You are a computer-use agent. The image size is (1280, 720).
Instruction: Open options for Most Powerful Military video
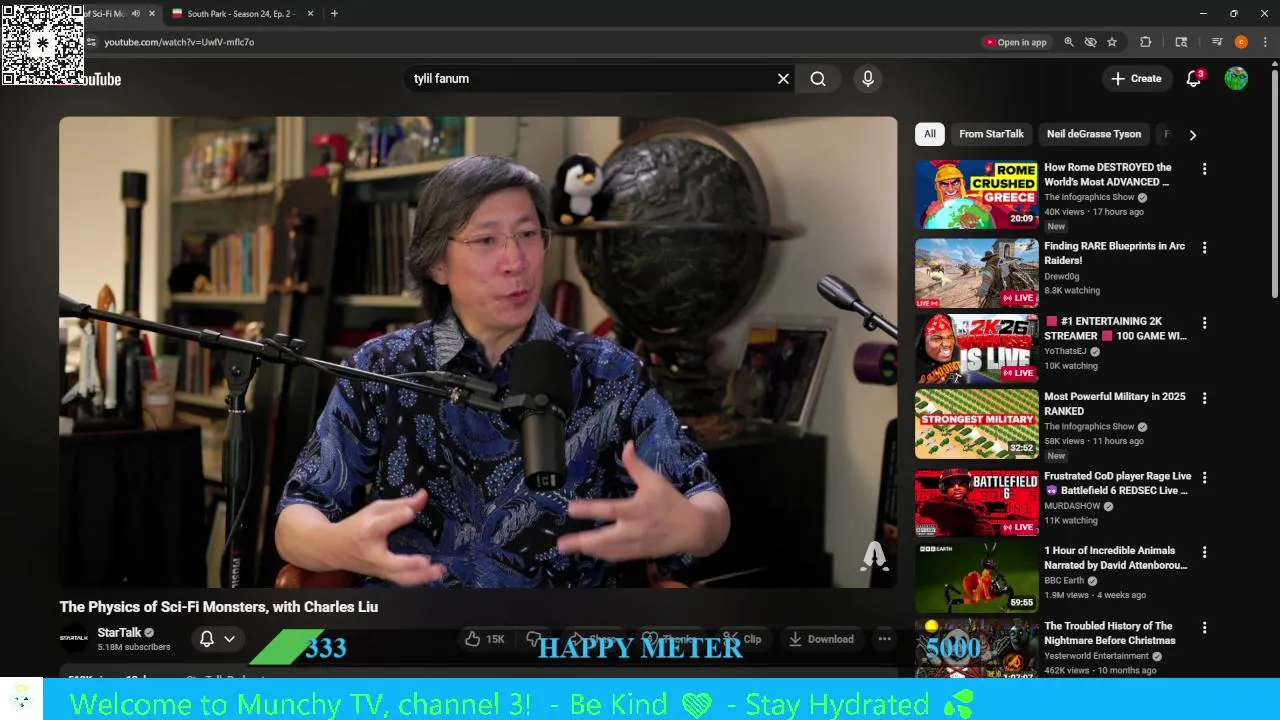[x=1204, y=398]
